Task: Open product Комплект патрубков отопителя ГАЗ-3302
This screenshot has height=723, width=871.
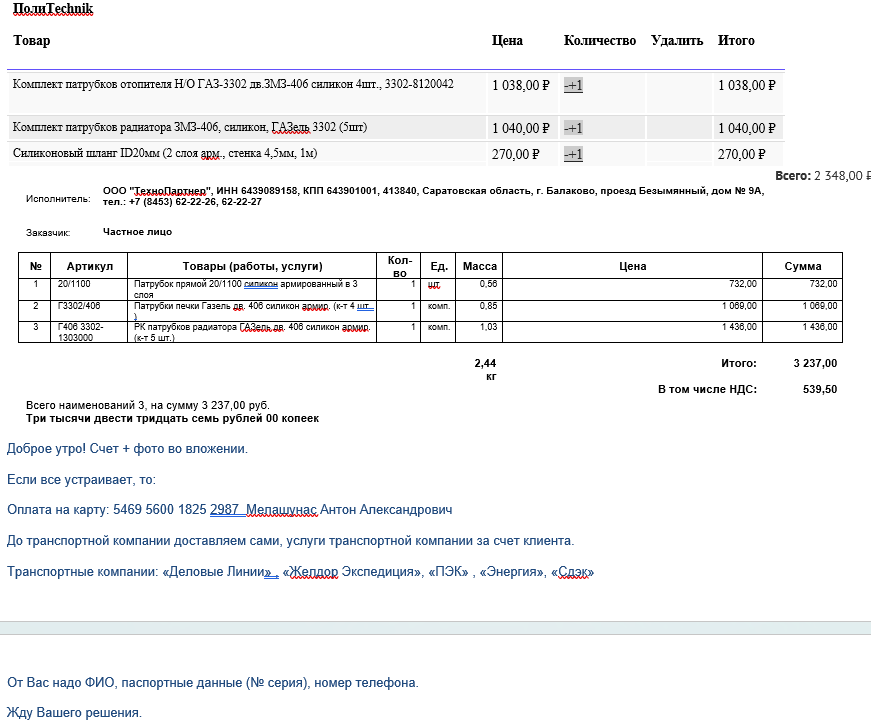Action: 233,84
